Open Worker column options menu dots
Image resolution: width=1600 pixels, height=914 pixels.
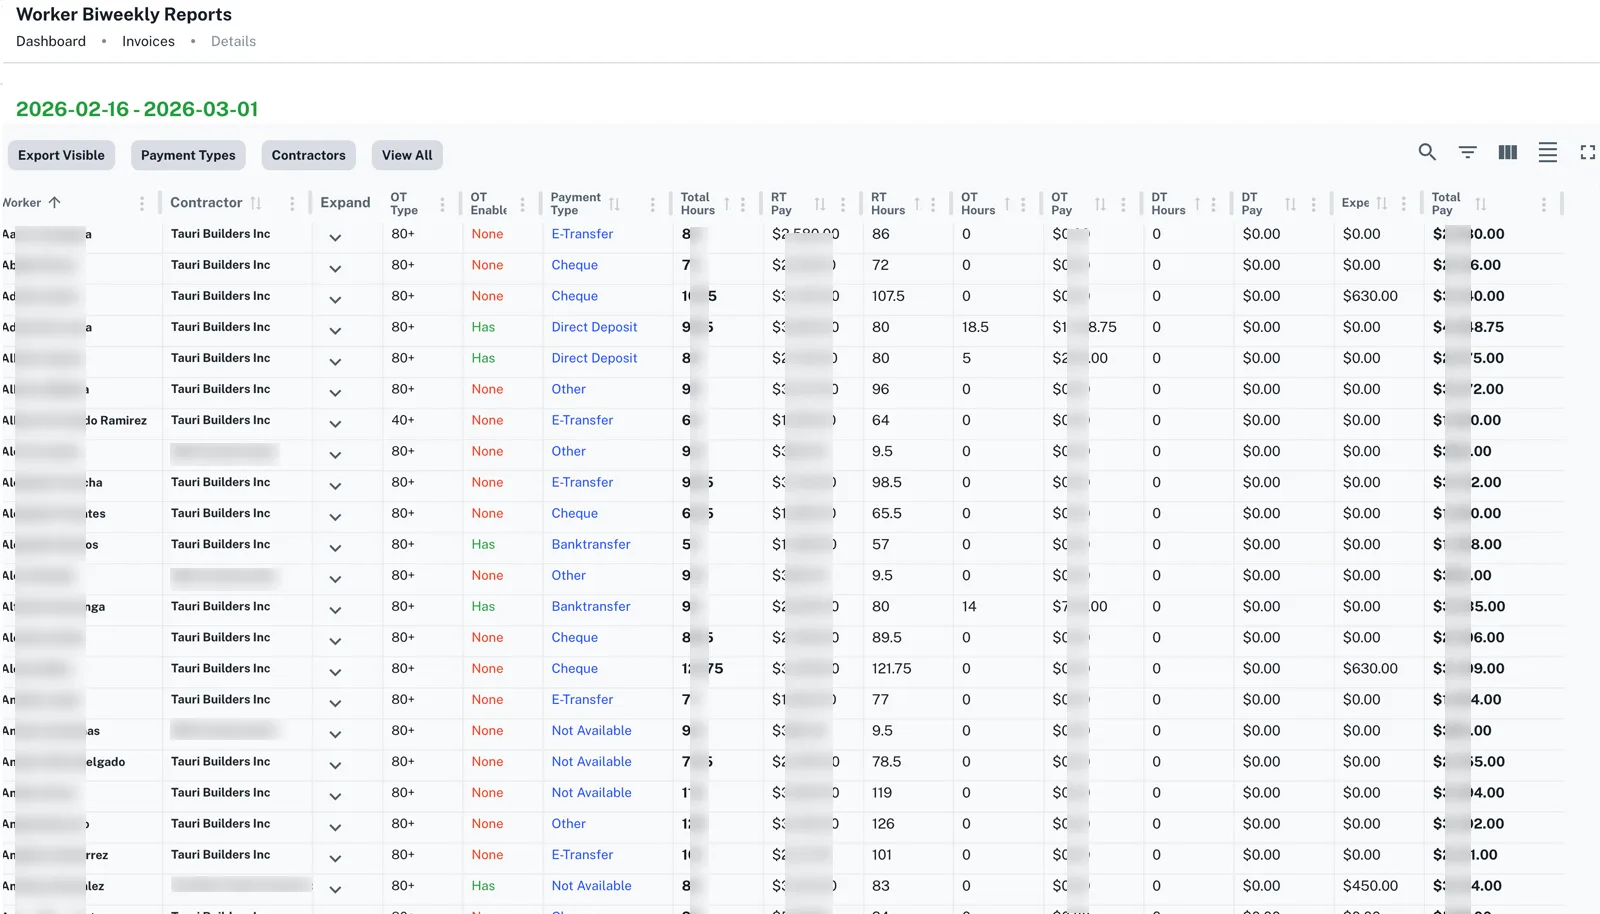coord(142,204)
